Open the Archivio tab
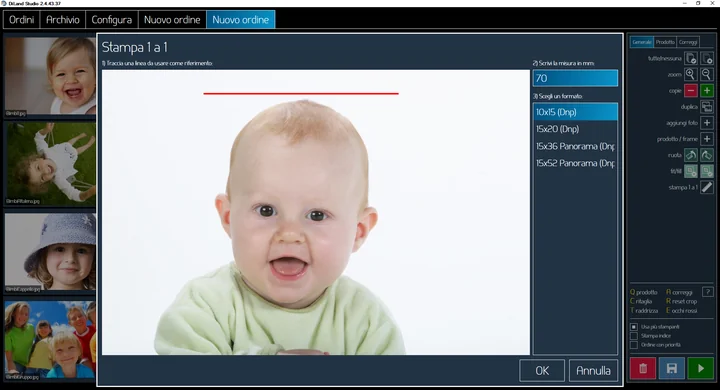Image resolution: width=720 pixels, height=390 pixels. [x=63, y=20]
